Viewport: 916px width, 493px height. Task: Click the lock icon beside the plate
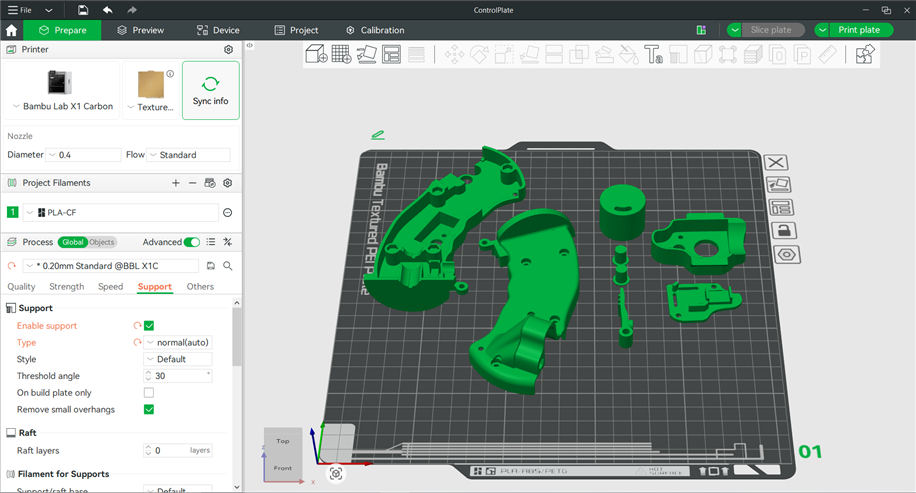click(x=783, y=231)
